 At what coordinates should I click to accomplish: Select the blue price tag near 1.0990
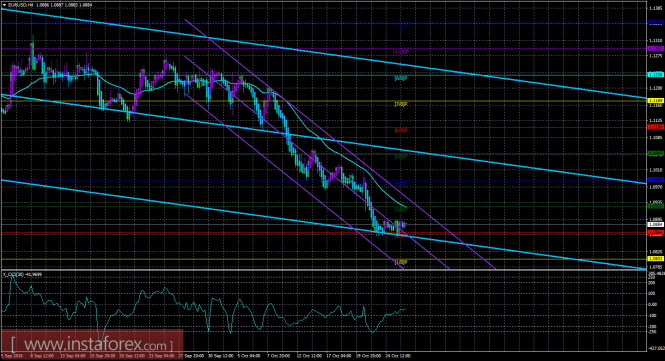pos(656,180)
